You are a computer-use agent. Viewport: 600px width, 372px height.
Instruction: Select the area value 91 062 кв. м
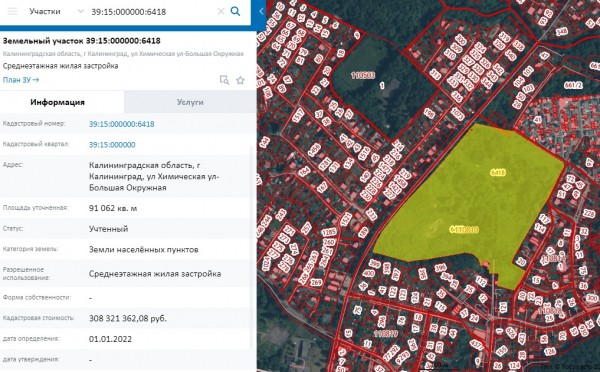[113, 208]
